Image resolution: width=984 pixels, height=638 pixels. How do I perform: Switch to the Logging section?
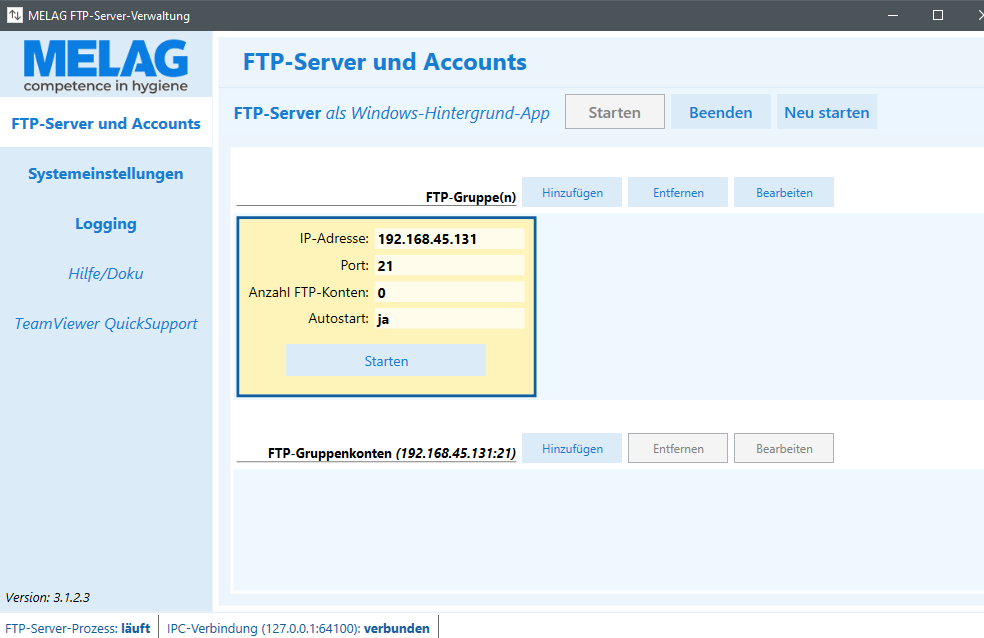[x=106, y=224]
